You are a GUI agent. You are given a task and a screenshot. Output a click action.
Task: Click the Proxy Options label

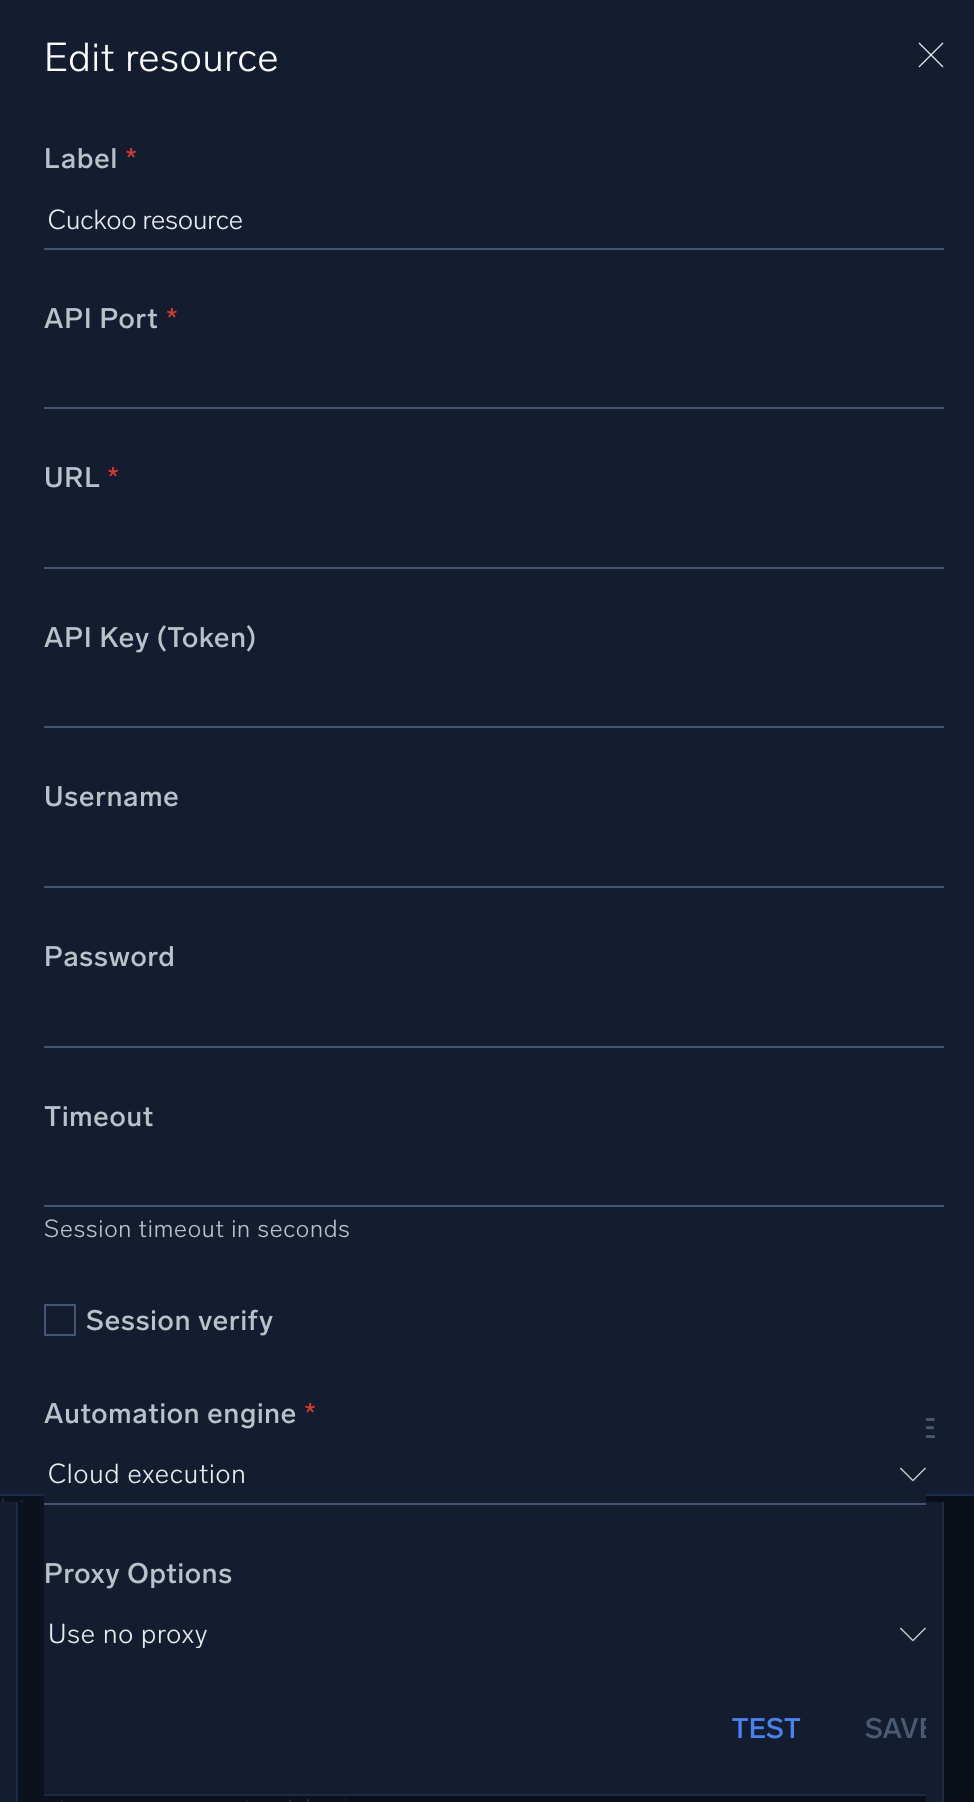click(x=138, y=1574)
